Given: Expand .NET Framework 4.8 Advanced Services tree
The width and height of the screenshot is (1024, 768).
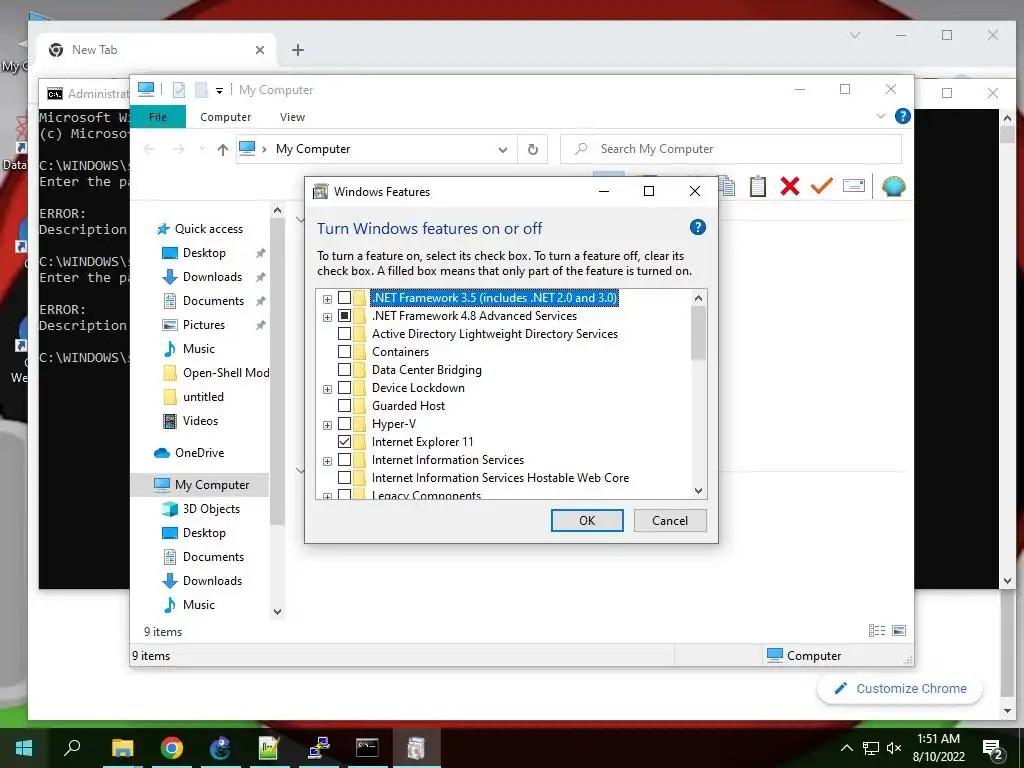Looking at the screenshot, I should coord(327,317).
